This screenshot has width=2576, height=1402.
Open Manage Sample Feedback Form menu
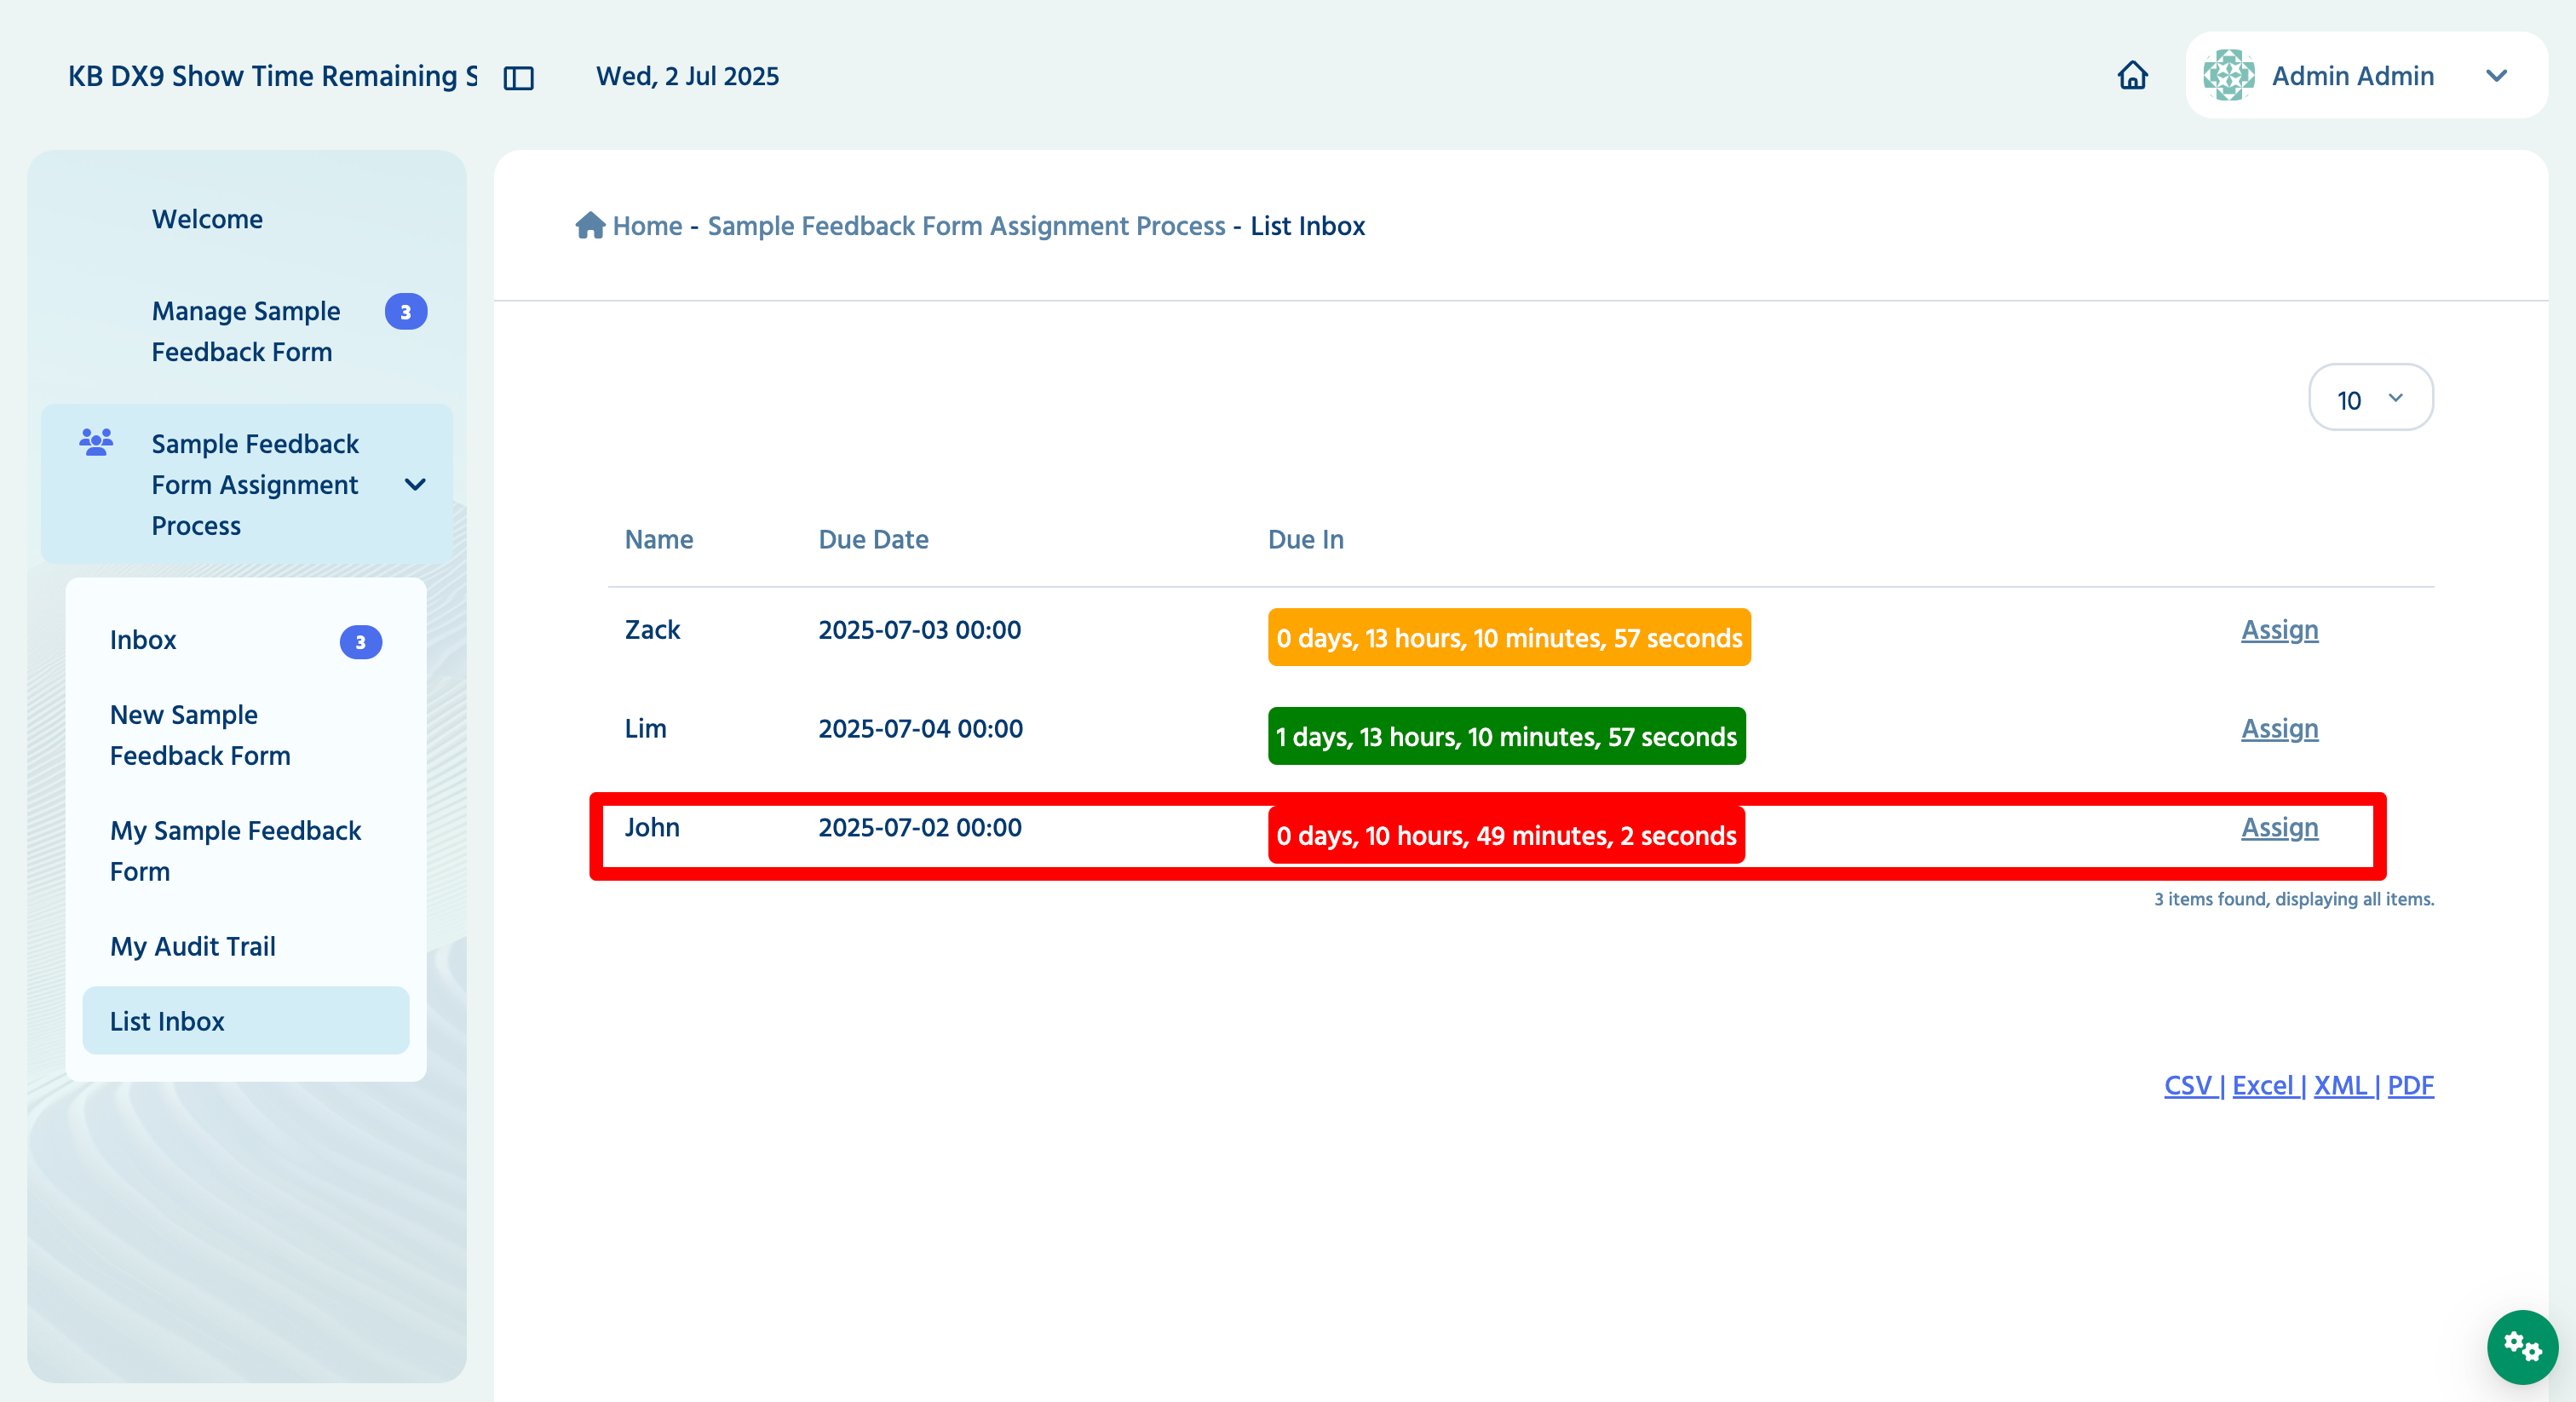pyautogui.click(x=246, y=331)
